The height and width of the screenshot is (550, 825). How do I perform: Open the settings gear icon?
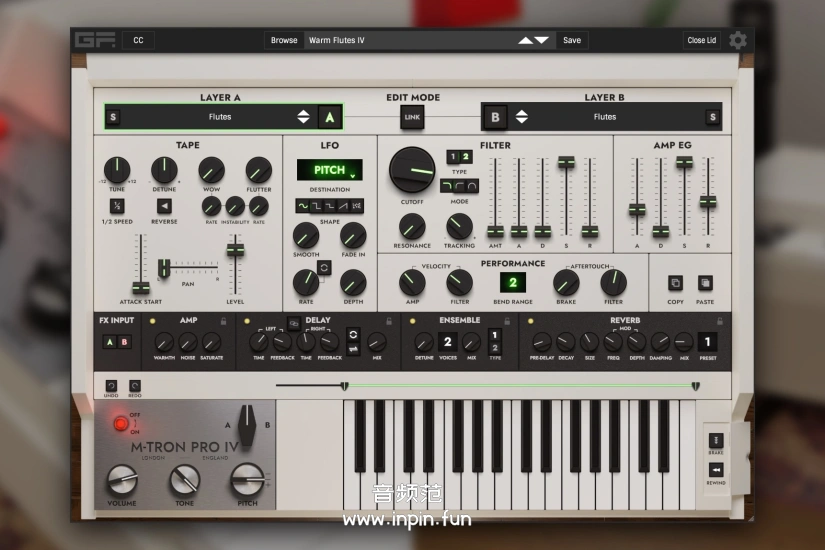click(x=738, y=40)
